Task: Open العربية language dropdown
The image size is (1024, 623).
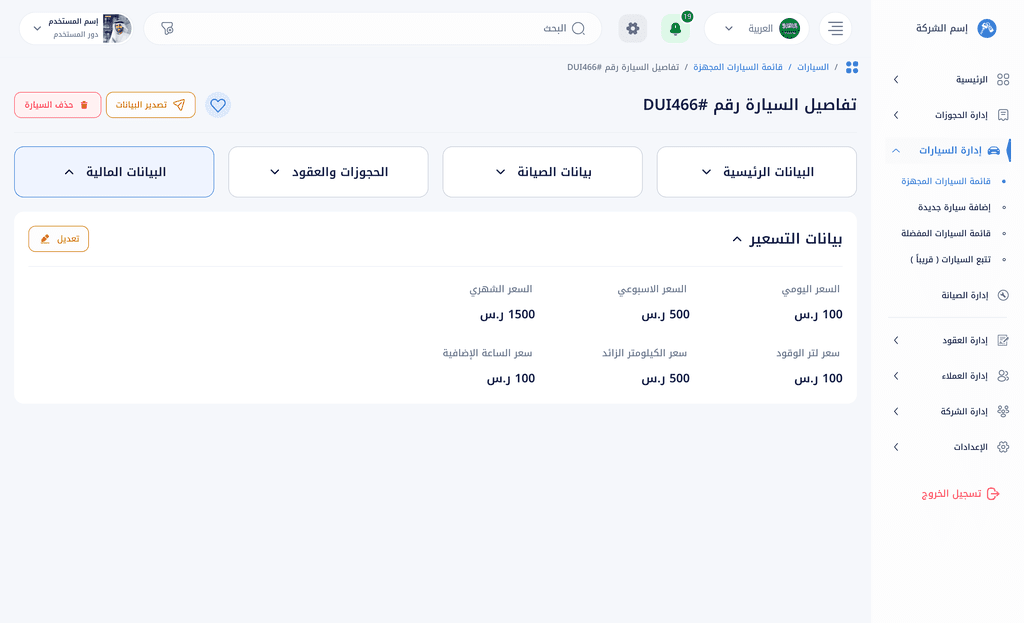Action: point(756,29)
